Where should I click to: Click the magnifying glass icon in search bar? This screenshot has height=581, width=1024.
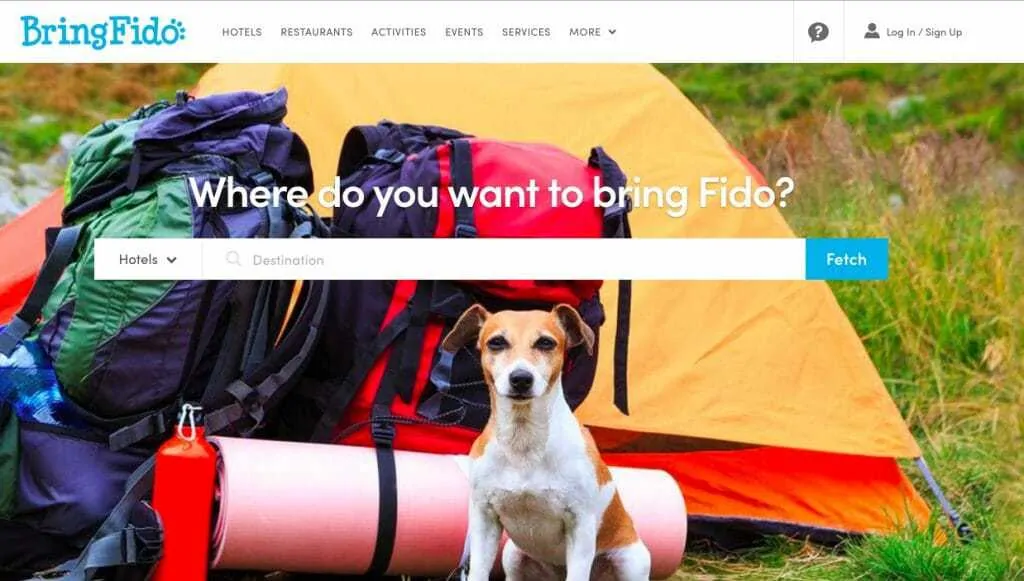233,259
